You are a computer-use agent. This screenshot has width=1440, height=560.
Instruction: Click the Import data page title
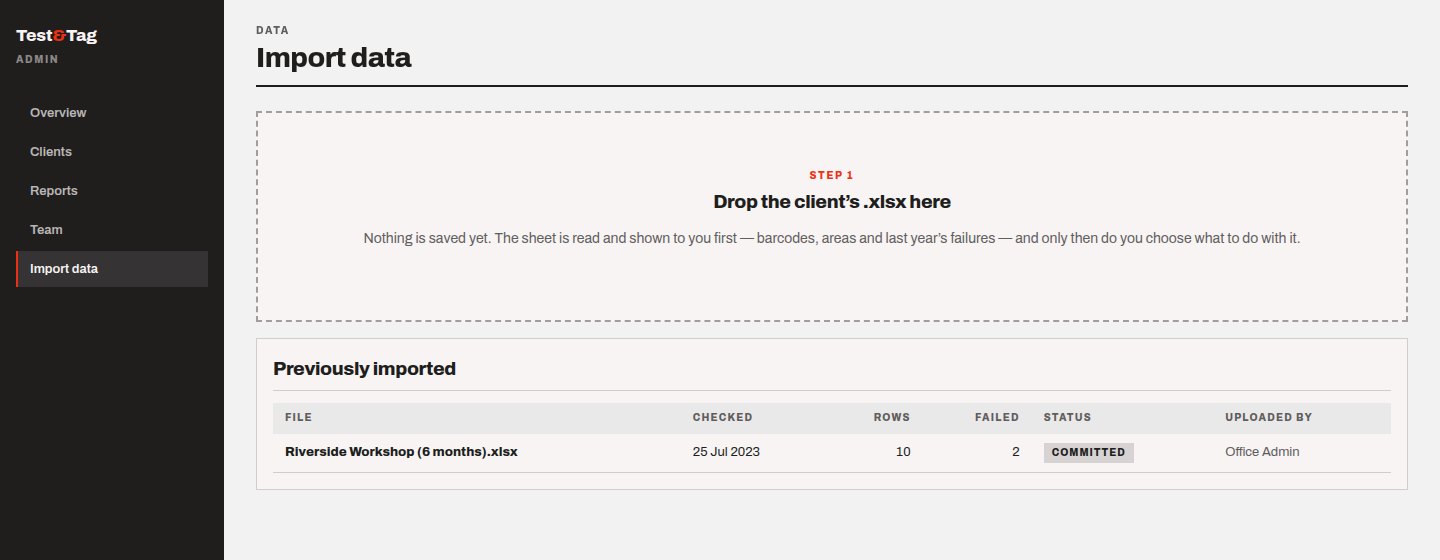click(333, 58)
